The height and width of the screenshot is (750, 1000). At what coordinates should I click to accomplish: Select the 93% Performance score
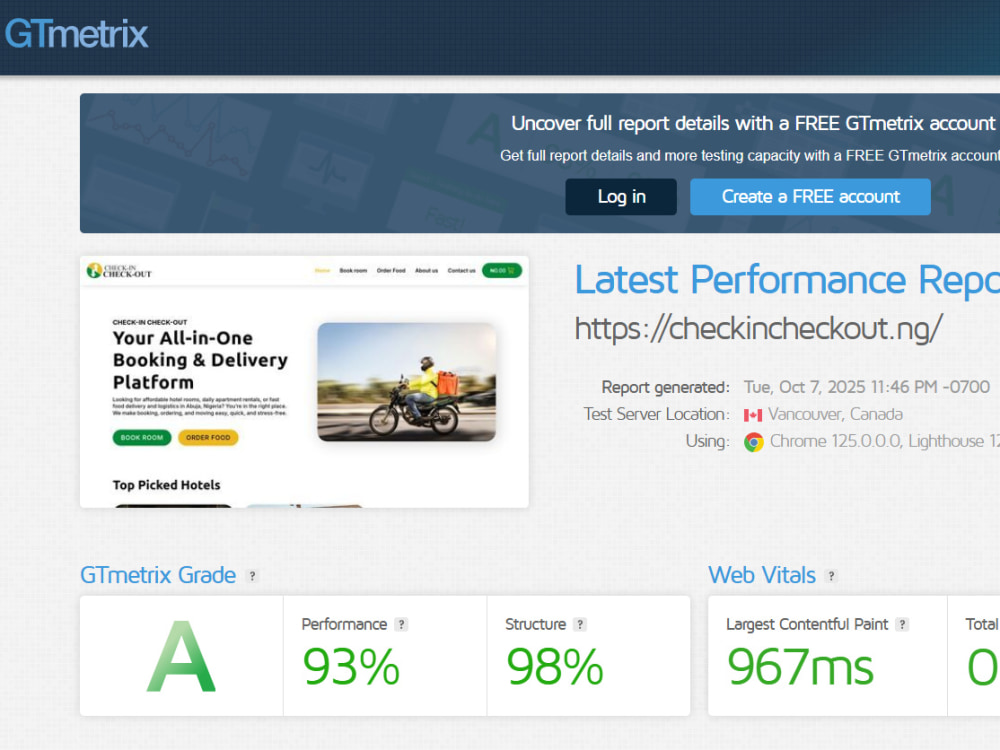pyautogui.click(x=351, y=667)
